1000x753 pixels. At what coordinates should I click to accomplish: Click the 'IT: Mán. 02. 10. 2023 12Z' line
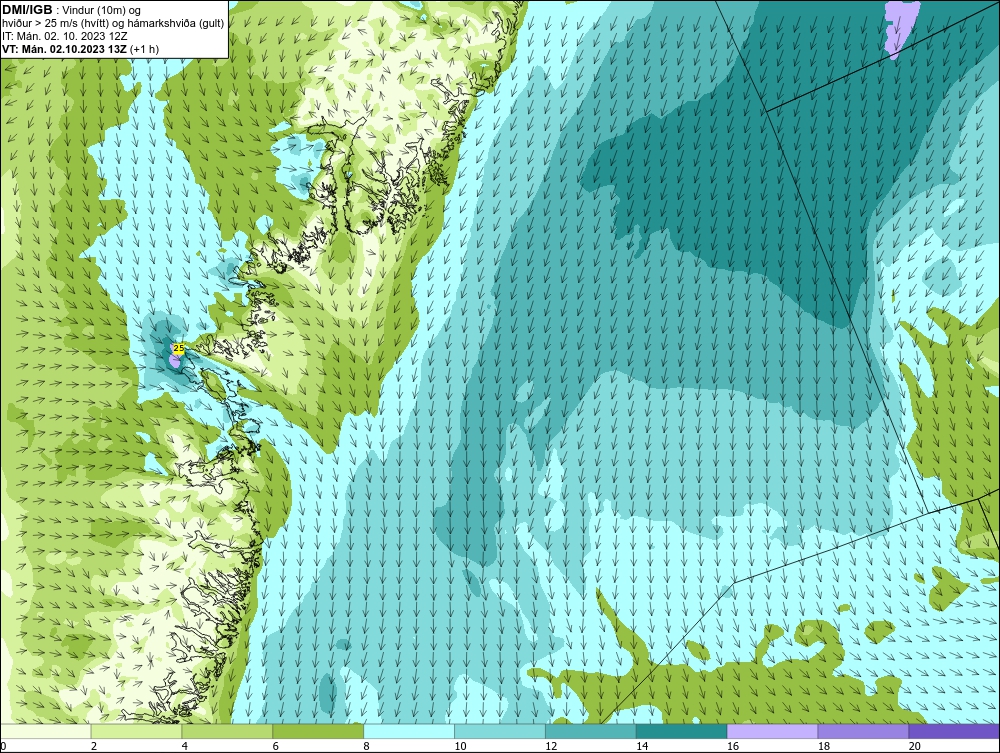(x=64, y=36)
